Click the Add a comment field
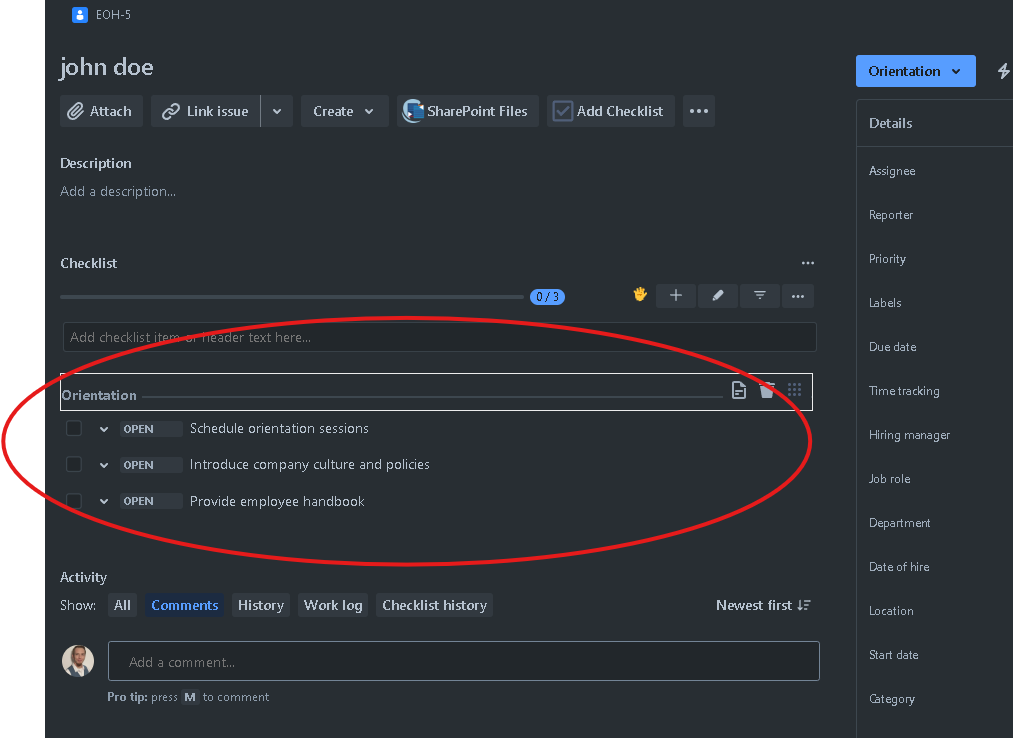The image size is (1013, 738). click(463, 661)
